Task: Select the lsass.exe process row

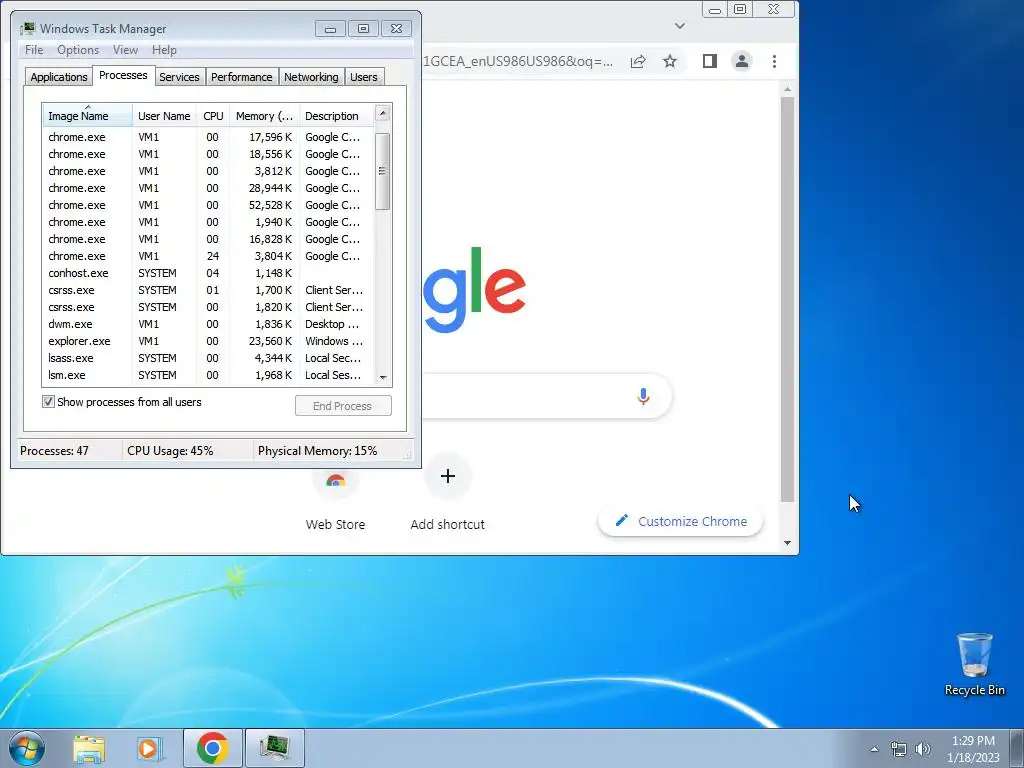Action: (x=209, y=358)
